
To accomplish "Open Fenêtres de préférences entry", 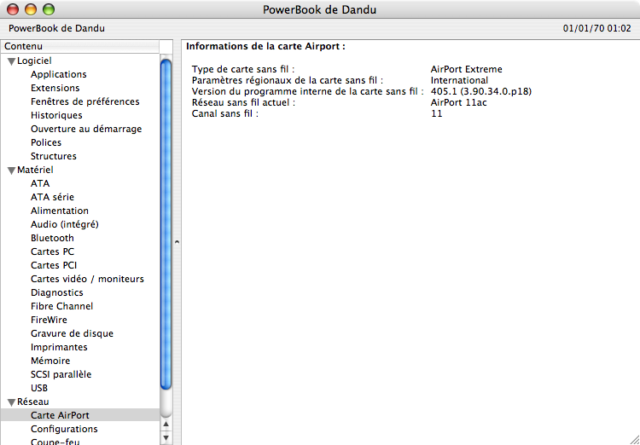I will tap(85, 102).
